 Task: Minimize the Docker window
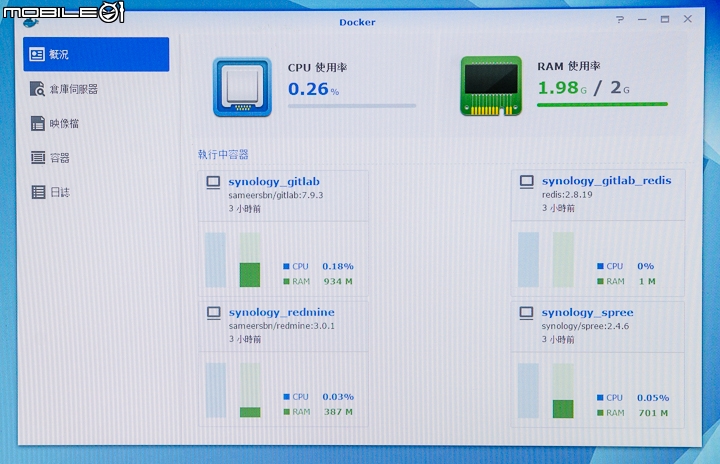[x=642, y=19]
